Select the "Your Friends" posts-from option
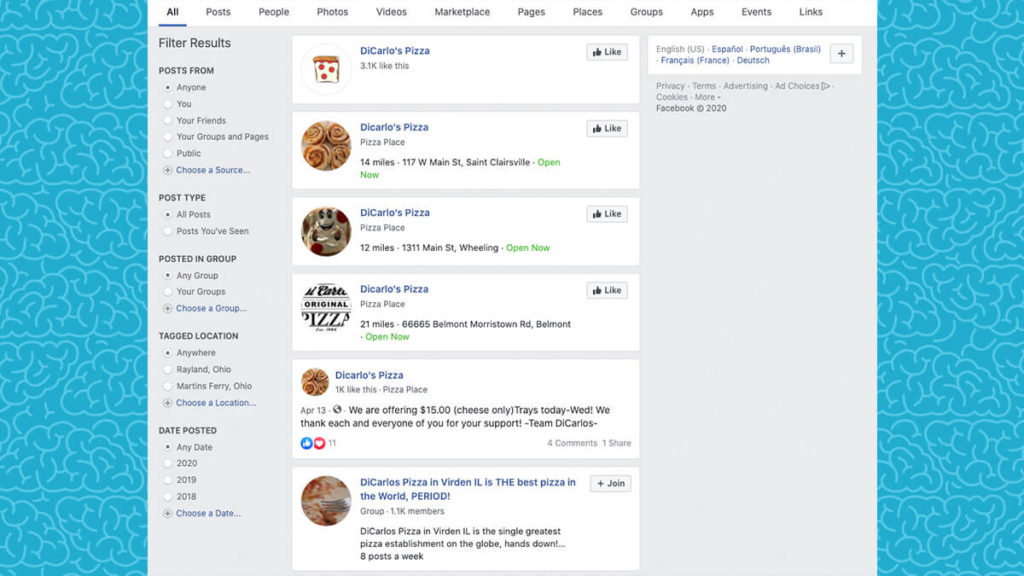Viewport: 1024px width, 576px height. coord(168,121)
